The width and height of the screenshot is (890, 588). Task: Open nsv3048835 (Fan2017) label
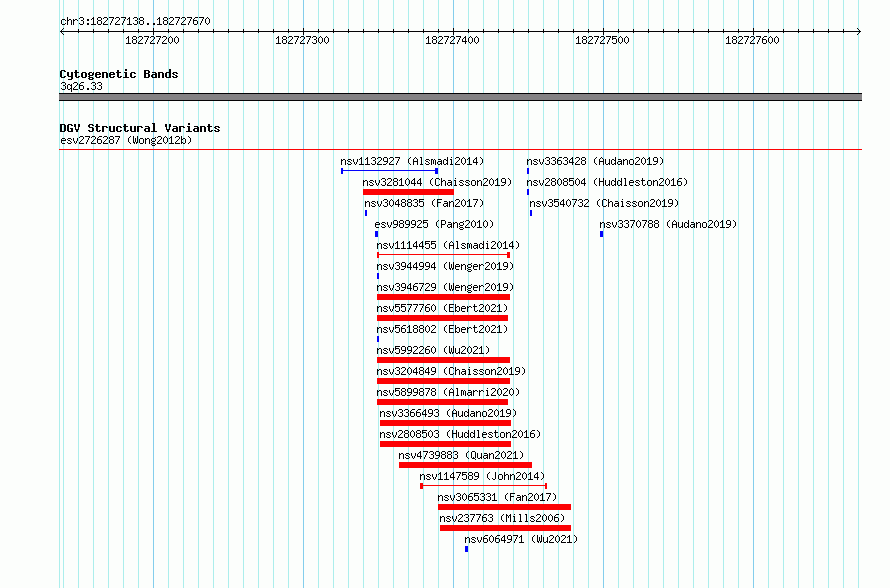tap(424, 203)
